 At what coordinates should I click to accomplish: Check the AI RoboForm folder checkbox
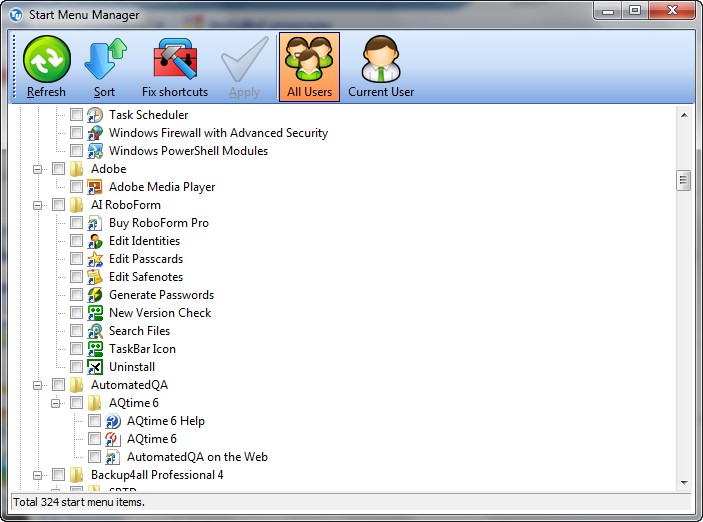pos(58,204)
